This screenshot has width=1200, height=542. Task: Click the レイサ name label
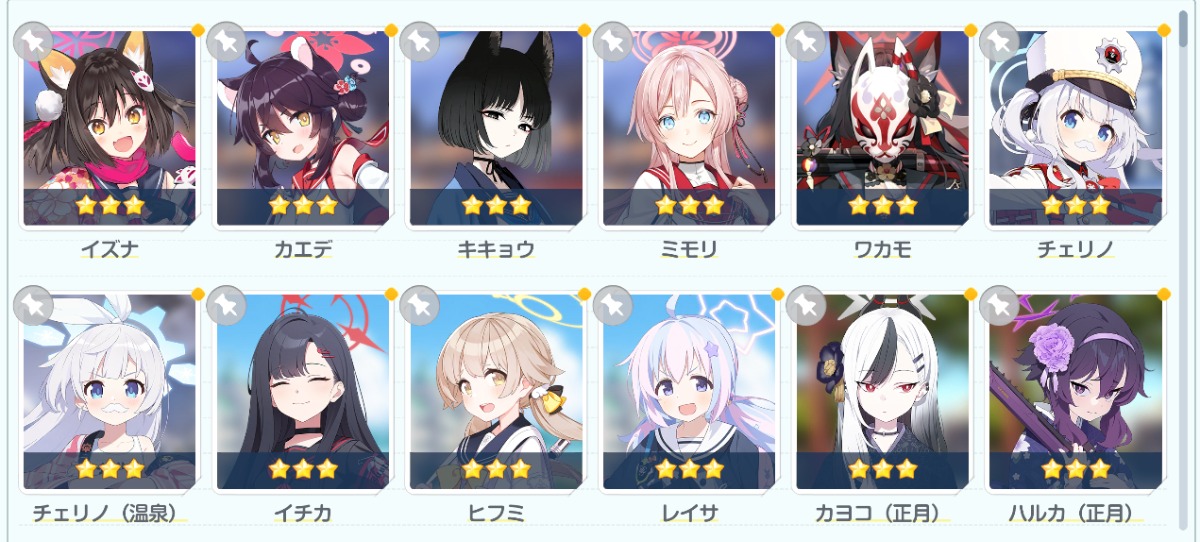(x=689, y=514)
